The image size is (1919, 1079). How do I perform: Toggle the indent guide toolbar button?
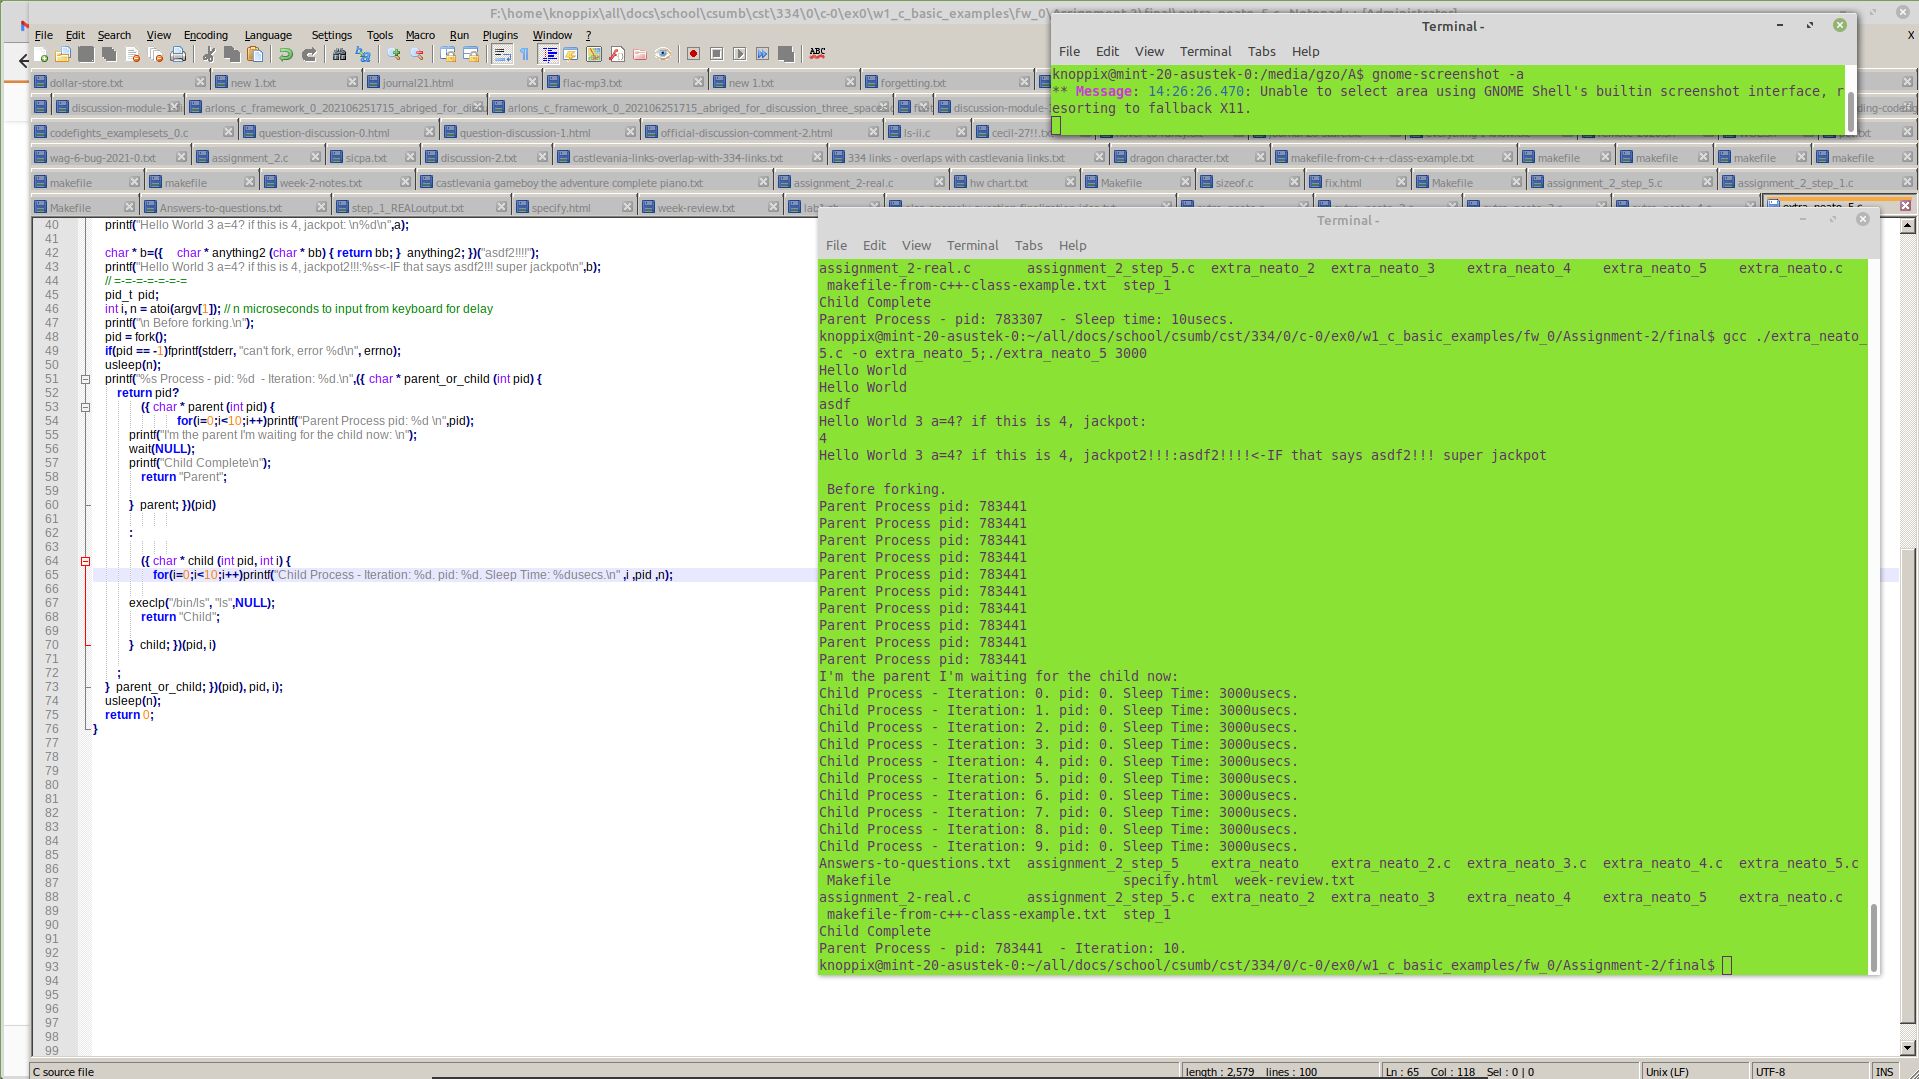coord(548,54)
